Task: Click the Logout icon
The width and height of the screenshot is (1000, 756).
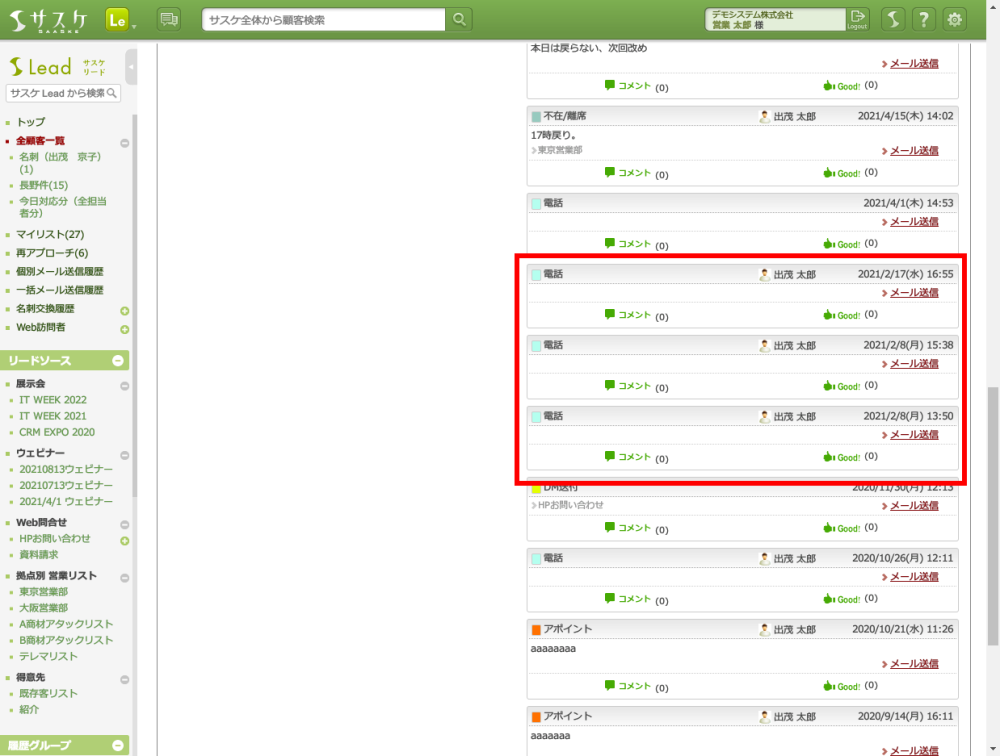Action: click(857, 19)
